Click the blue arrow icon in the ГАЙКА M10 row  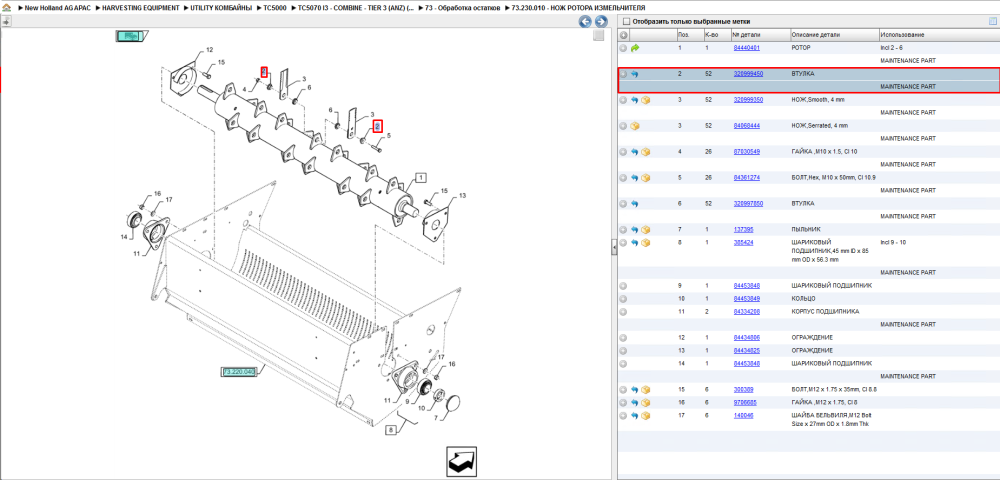click(x=635, y=152)
